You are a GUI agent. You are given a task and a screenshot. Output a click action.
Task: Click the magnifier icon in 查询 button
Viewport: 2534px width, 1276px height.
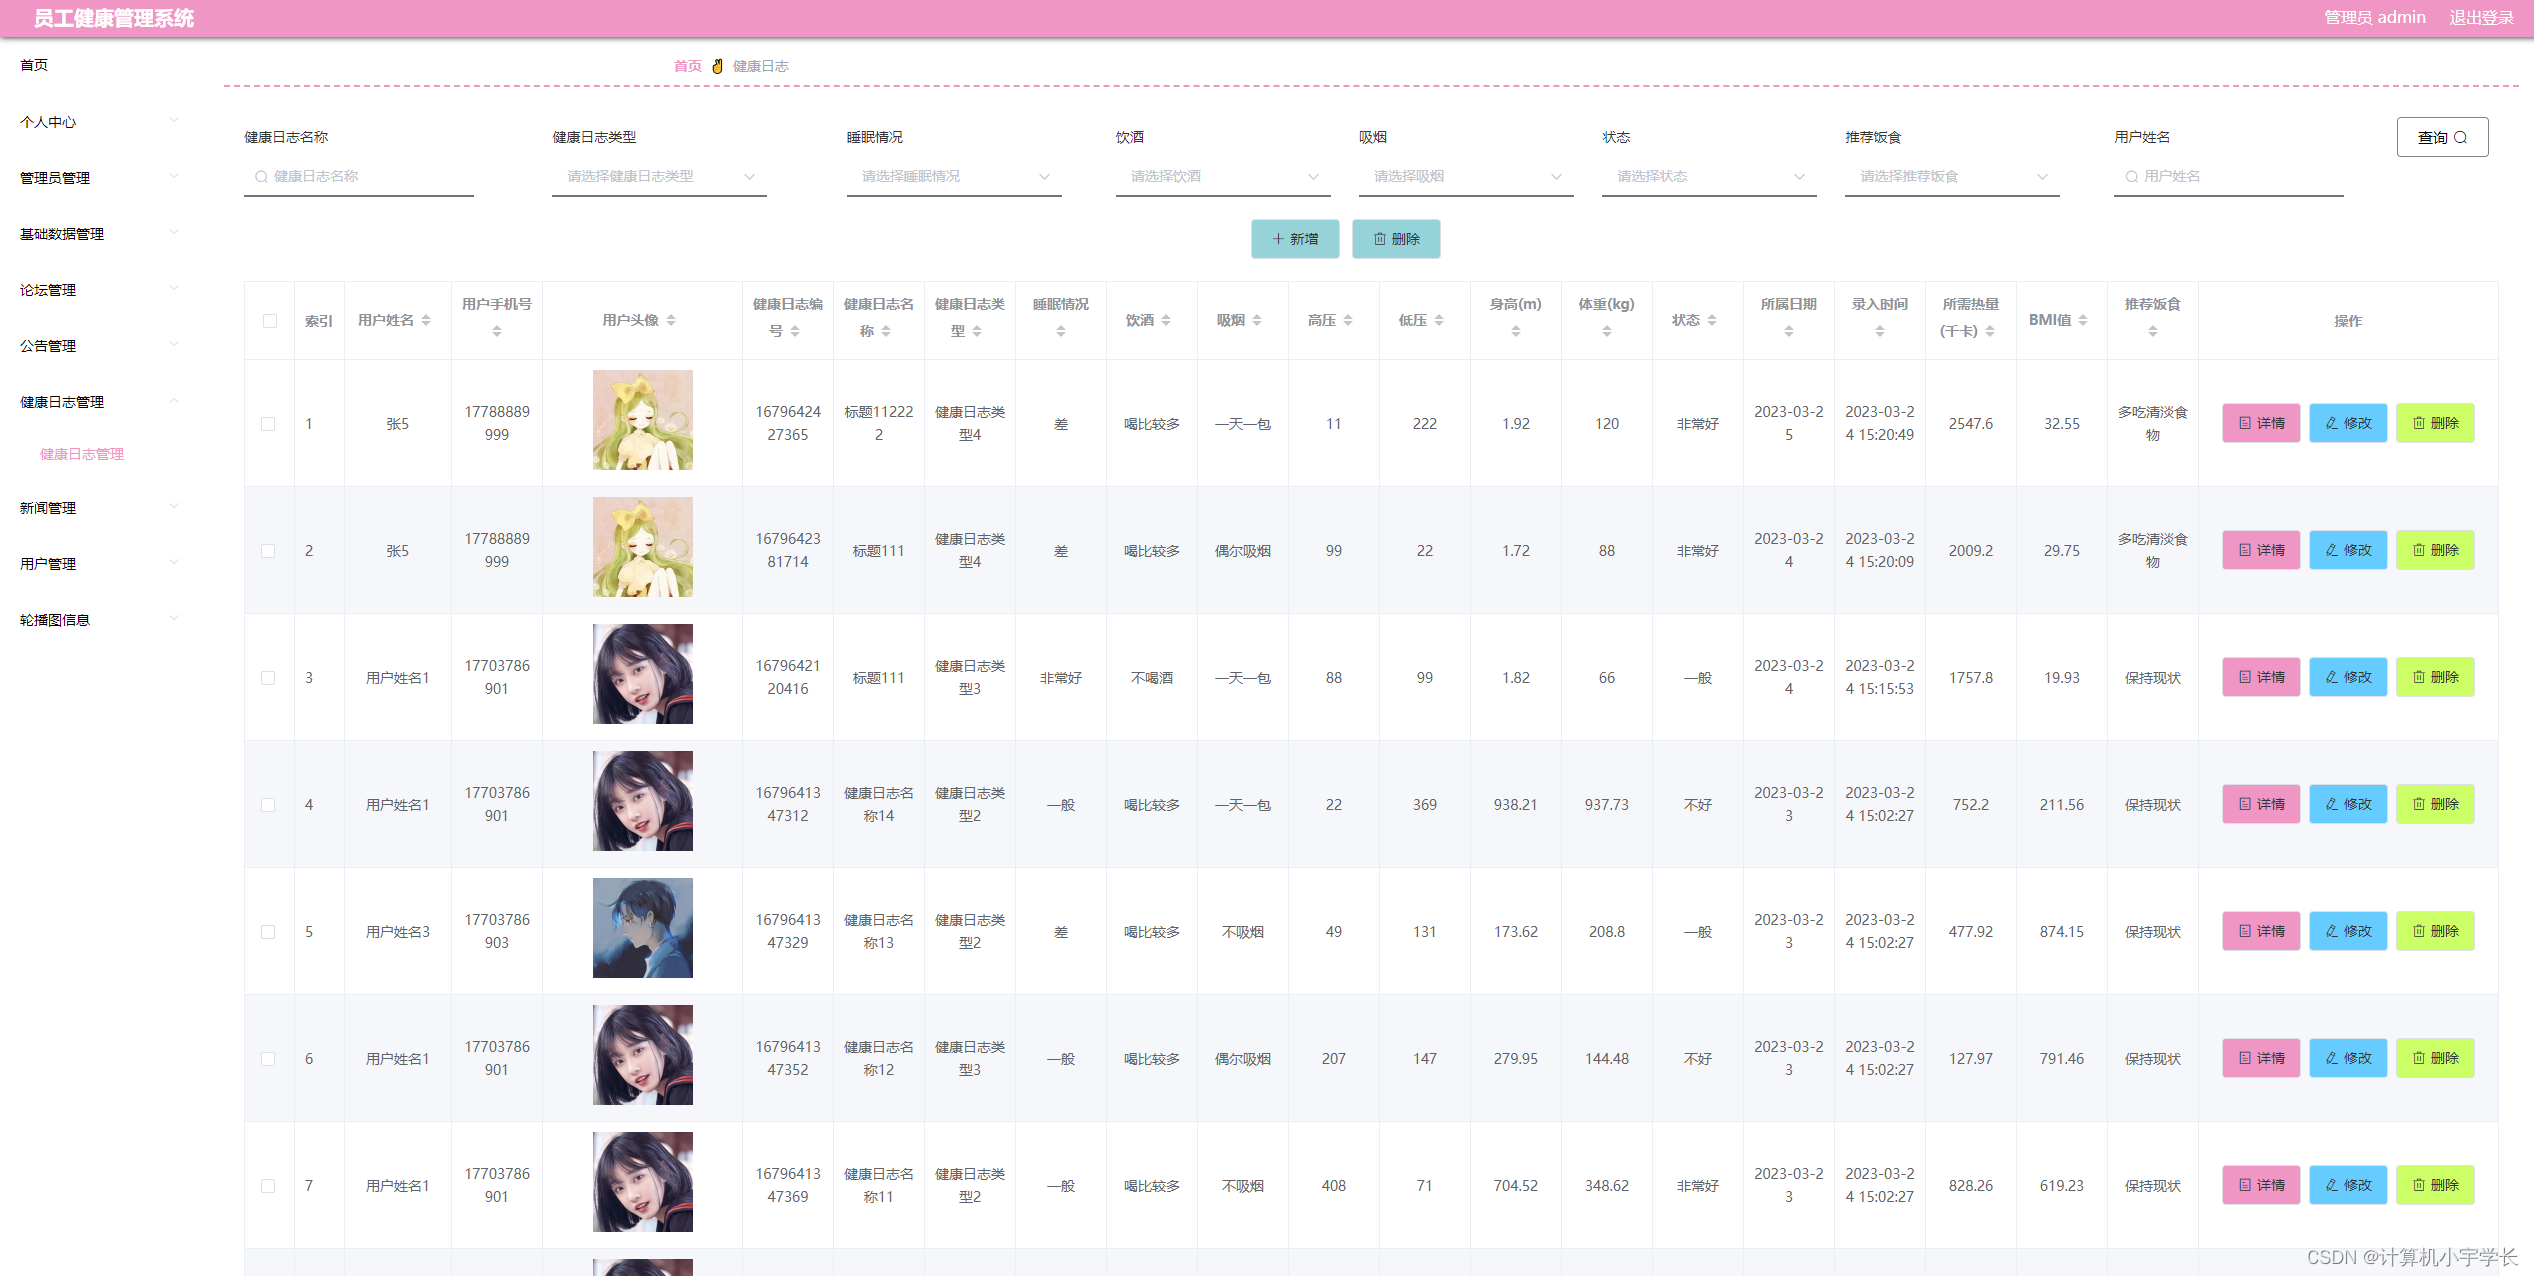[x=2460, y=138]
